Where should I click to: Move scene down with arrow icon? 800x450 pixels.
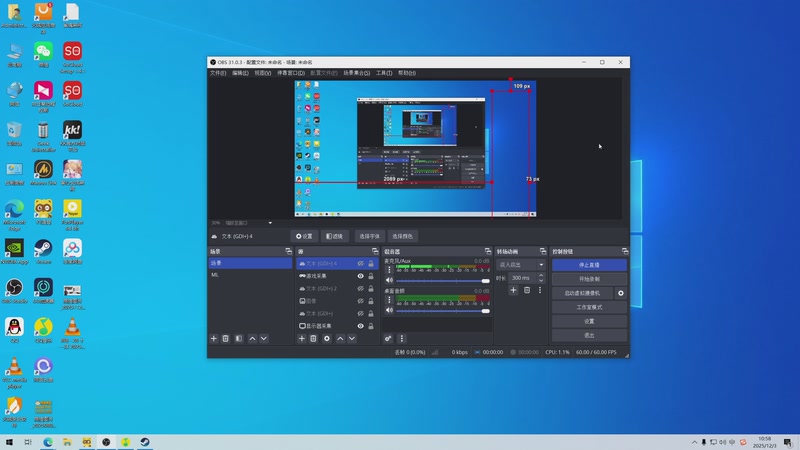[x=264, y=338]
